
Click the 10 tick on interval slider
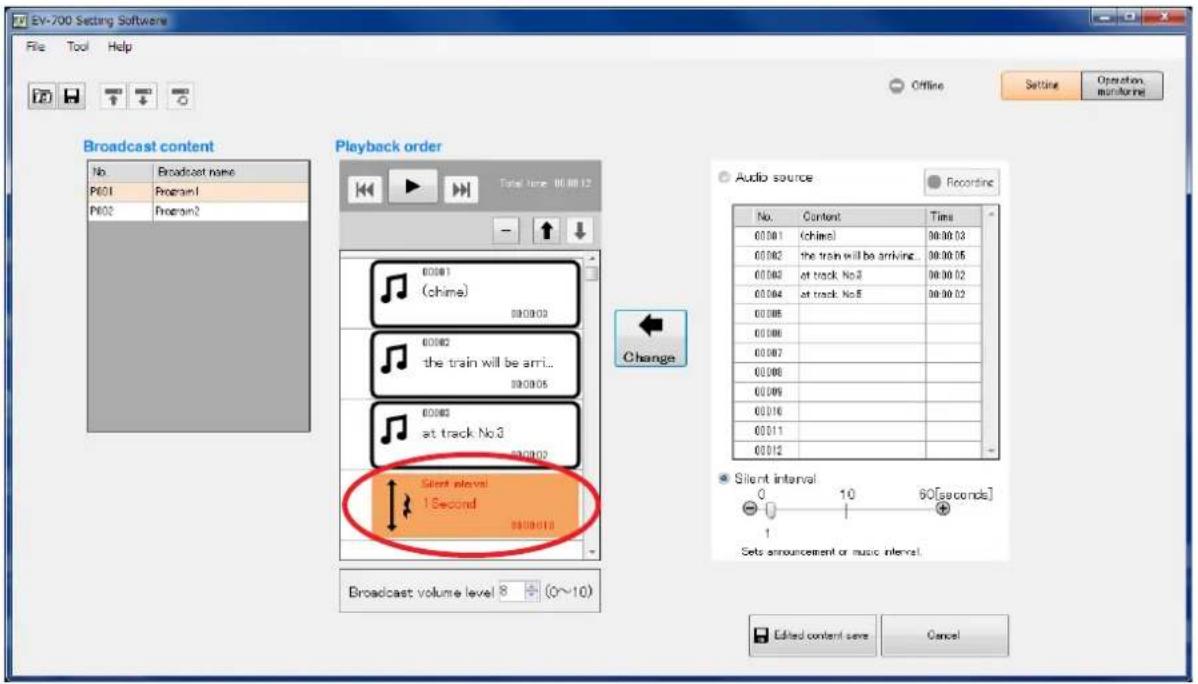(847, 509)
